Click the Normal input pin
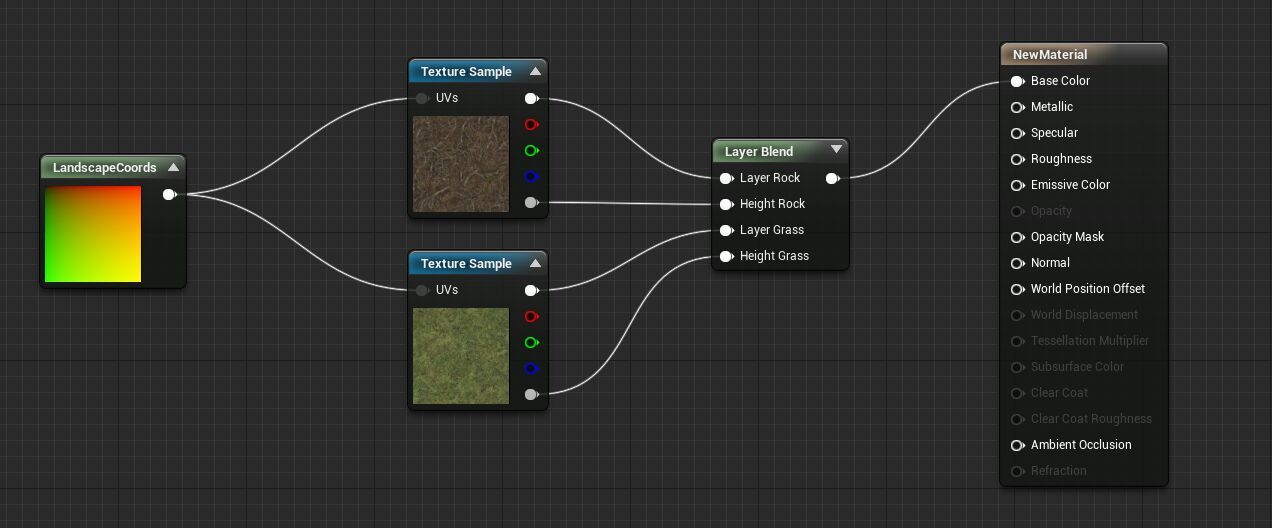Viewport: 1272px width, 528px height. click(x=1018, y=263)
